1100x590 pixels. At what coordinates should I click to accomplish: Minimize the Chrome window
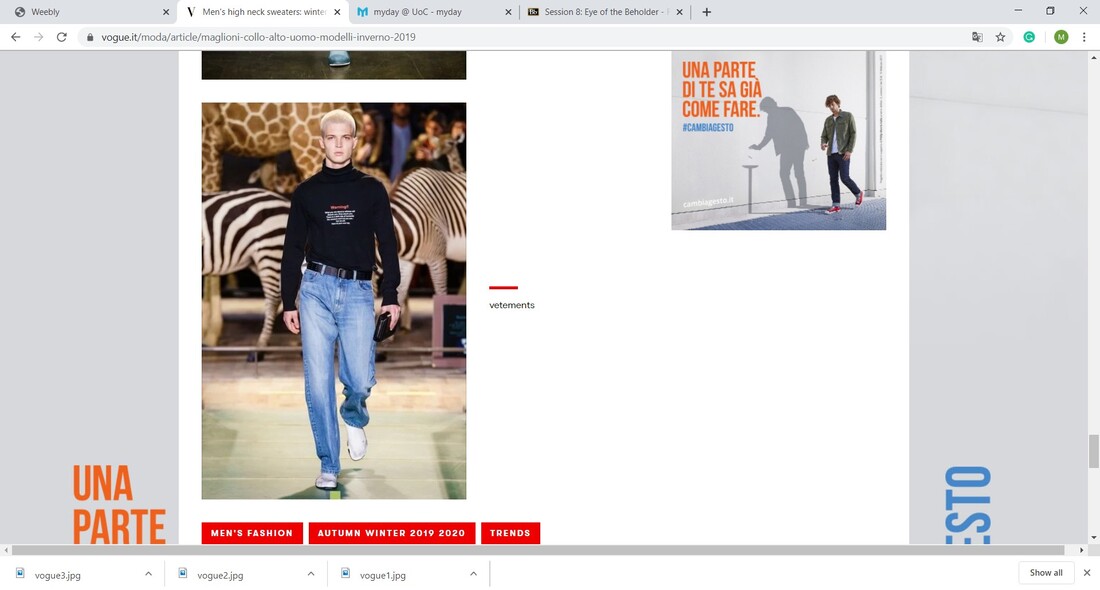pos(1018,11)
